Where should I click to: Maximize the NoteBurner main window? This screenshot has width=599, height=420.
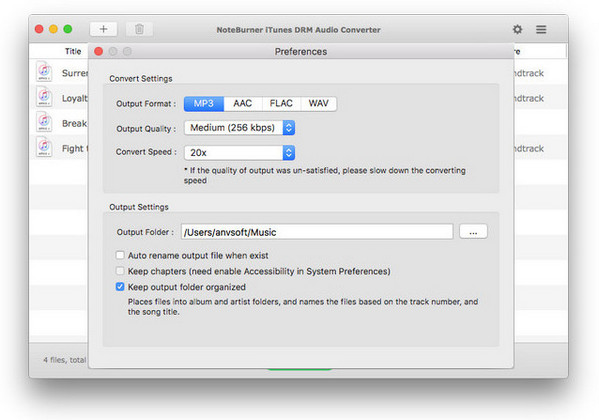[x=68, y=29]
